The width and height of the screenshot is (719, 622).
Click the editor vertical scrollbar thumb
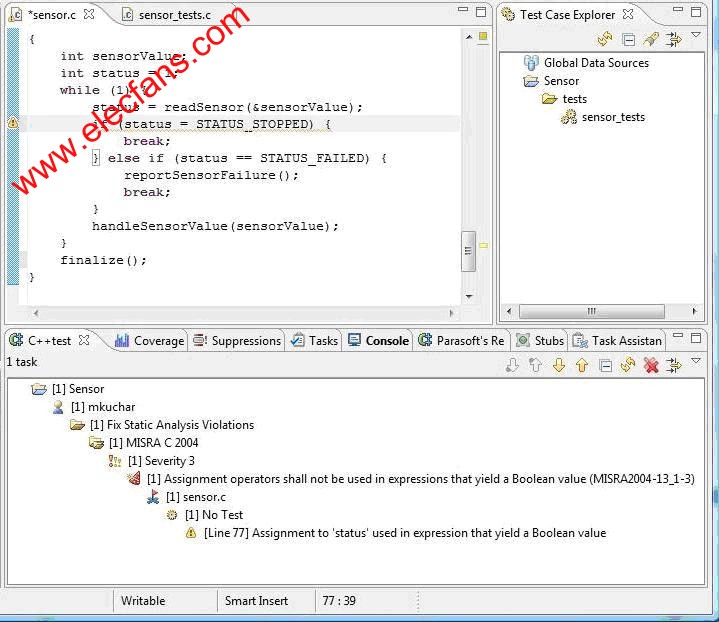[468, 251]
